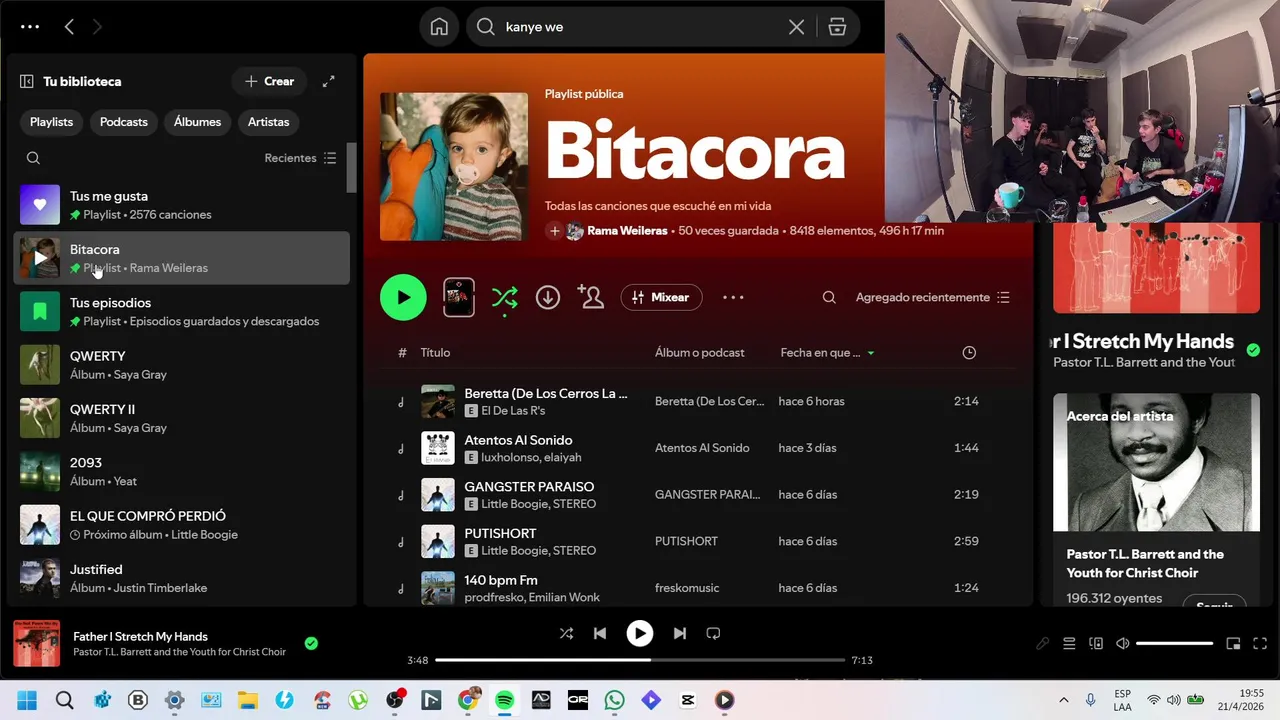Invite collaborators to the playlist
1280x720 pixels.
(590, 297)
